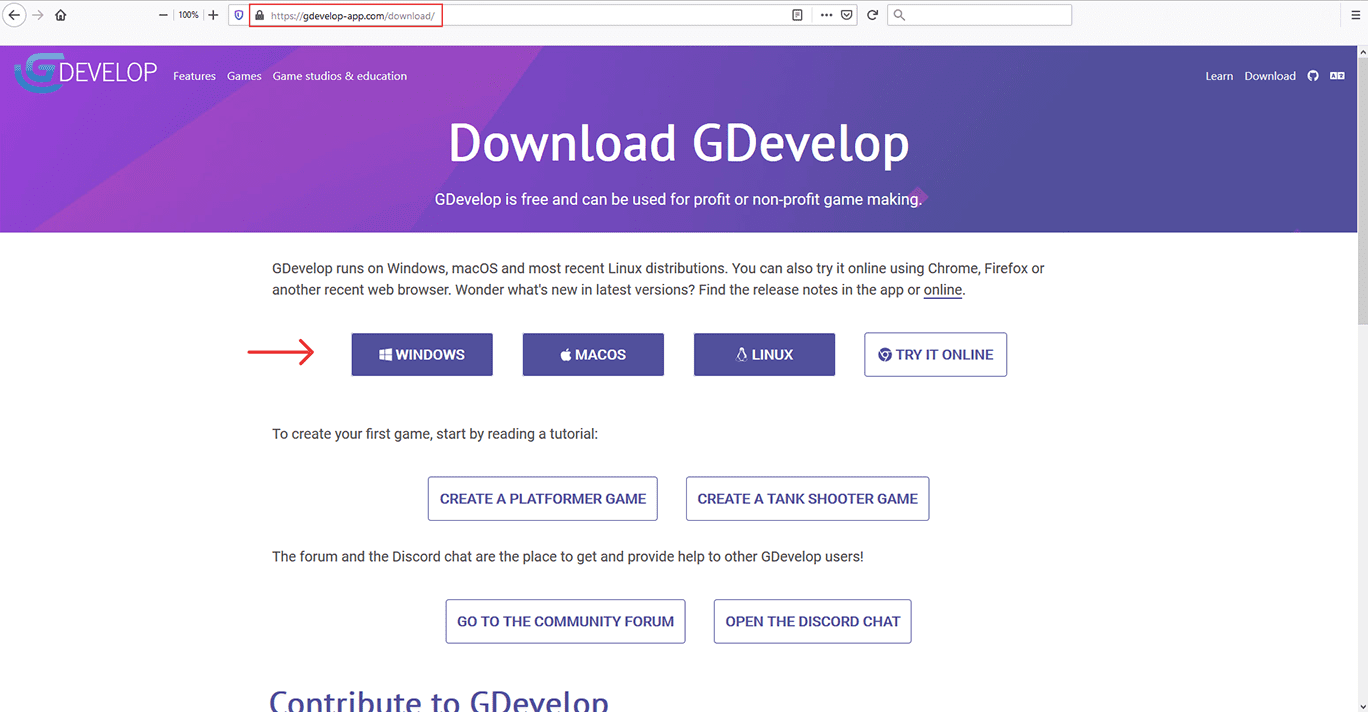Click the language switcher icon in the header

(1337, 76)
